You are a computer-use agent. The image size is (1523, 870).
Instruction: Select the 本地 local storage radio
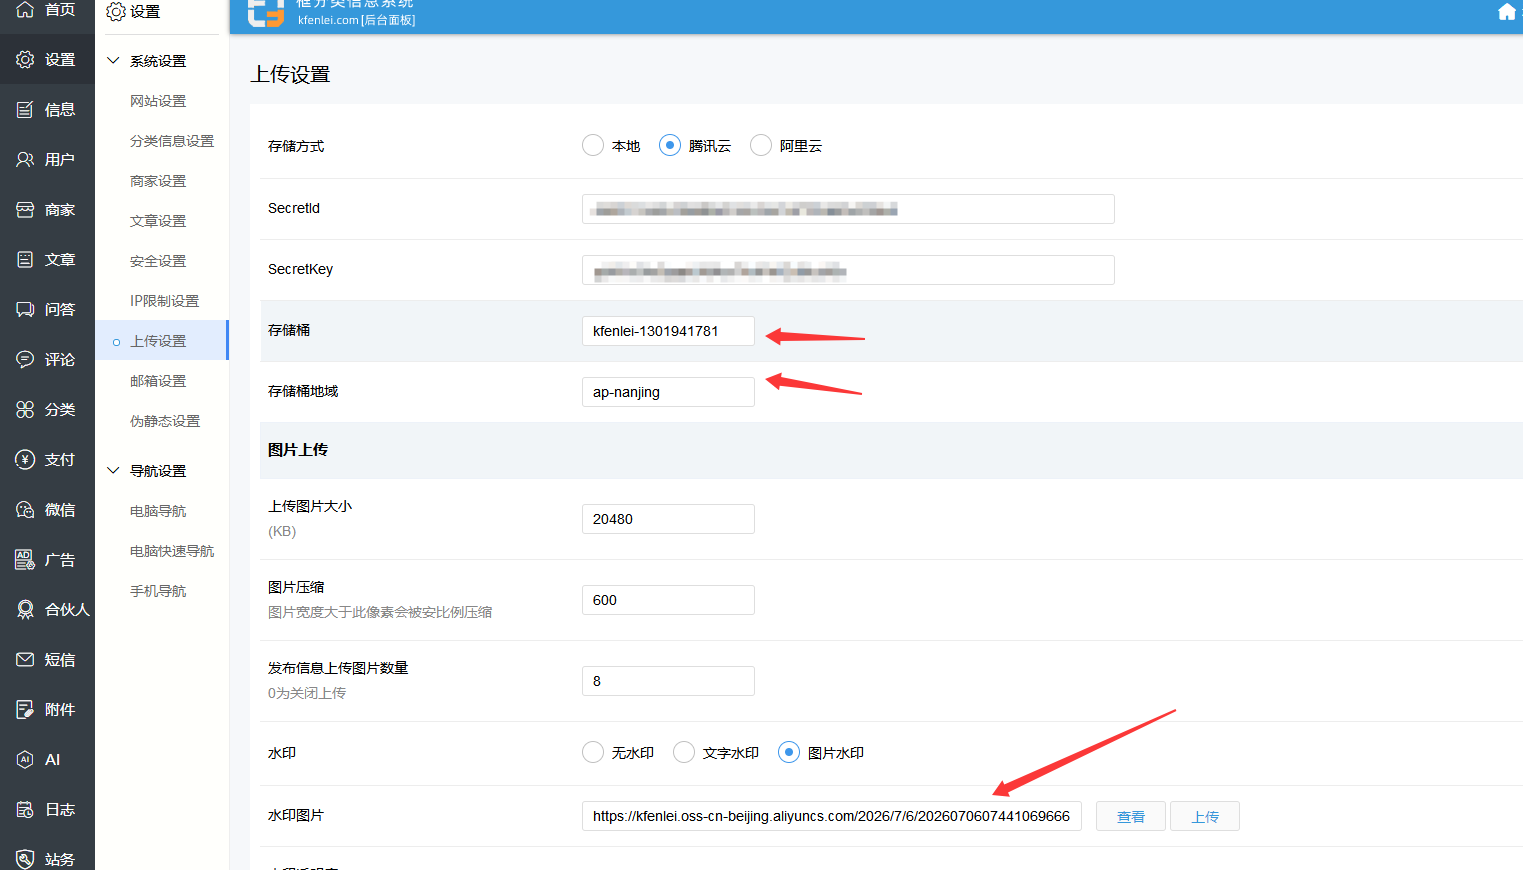(593, 146)
